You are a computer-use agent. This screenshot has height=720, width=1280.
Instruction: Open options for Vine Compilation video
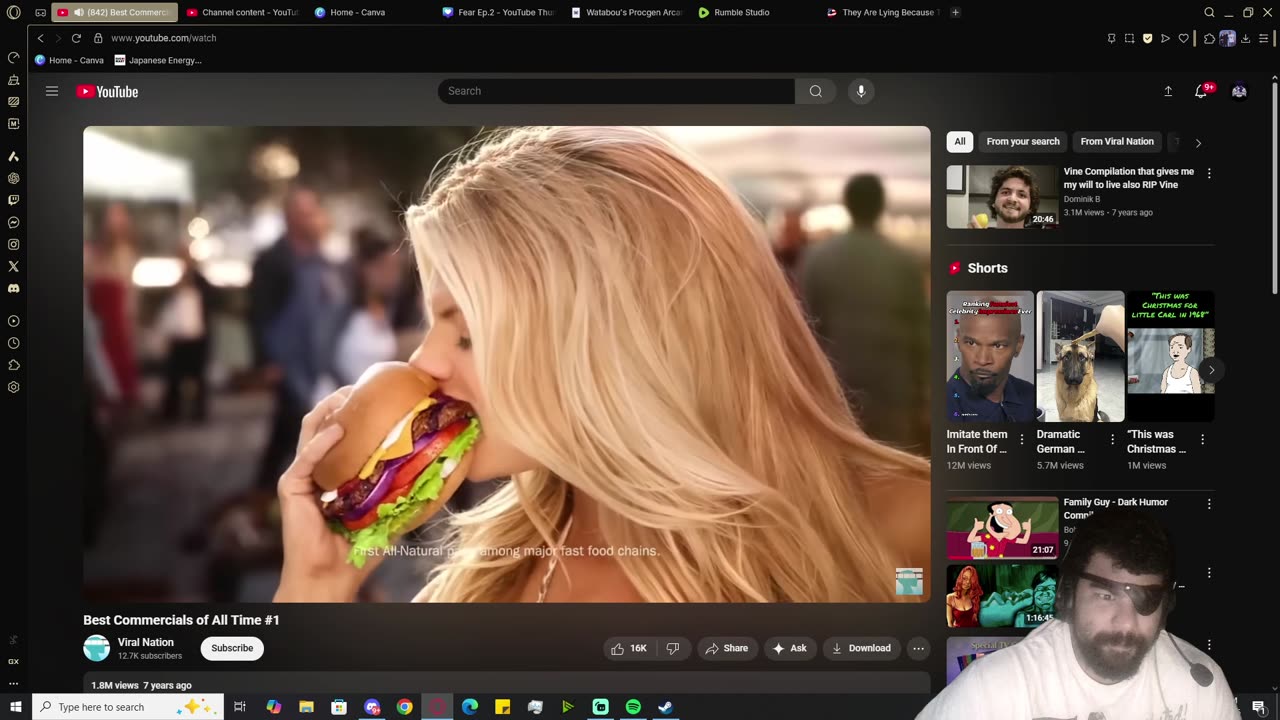point(1209,173)
